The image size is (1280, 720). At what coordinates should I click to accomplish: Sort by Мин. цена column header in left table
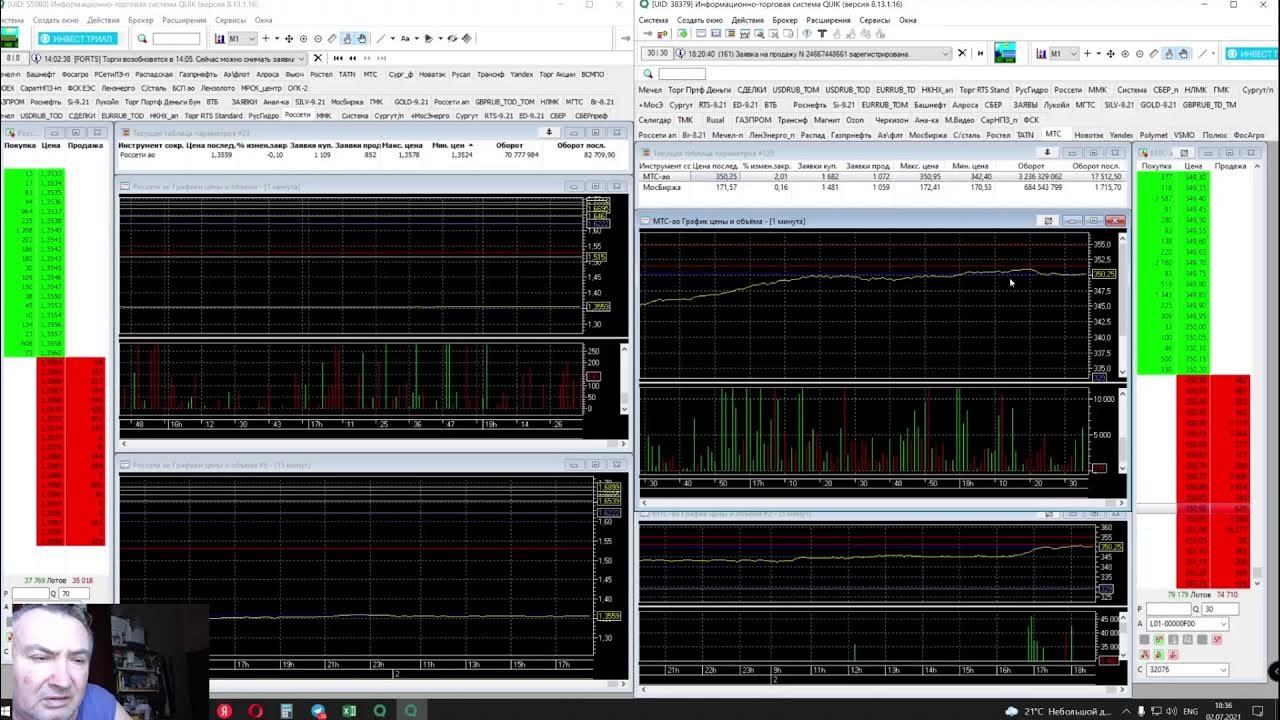click(453, 145)
